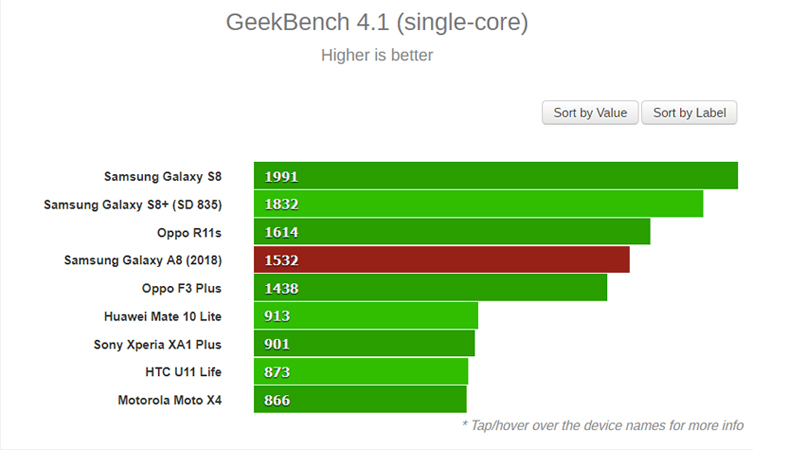This screenshot has width=800, height=450.
Task: Open the Huawei Mate 10 Lite label
Action: click(x=163, y=316)
